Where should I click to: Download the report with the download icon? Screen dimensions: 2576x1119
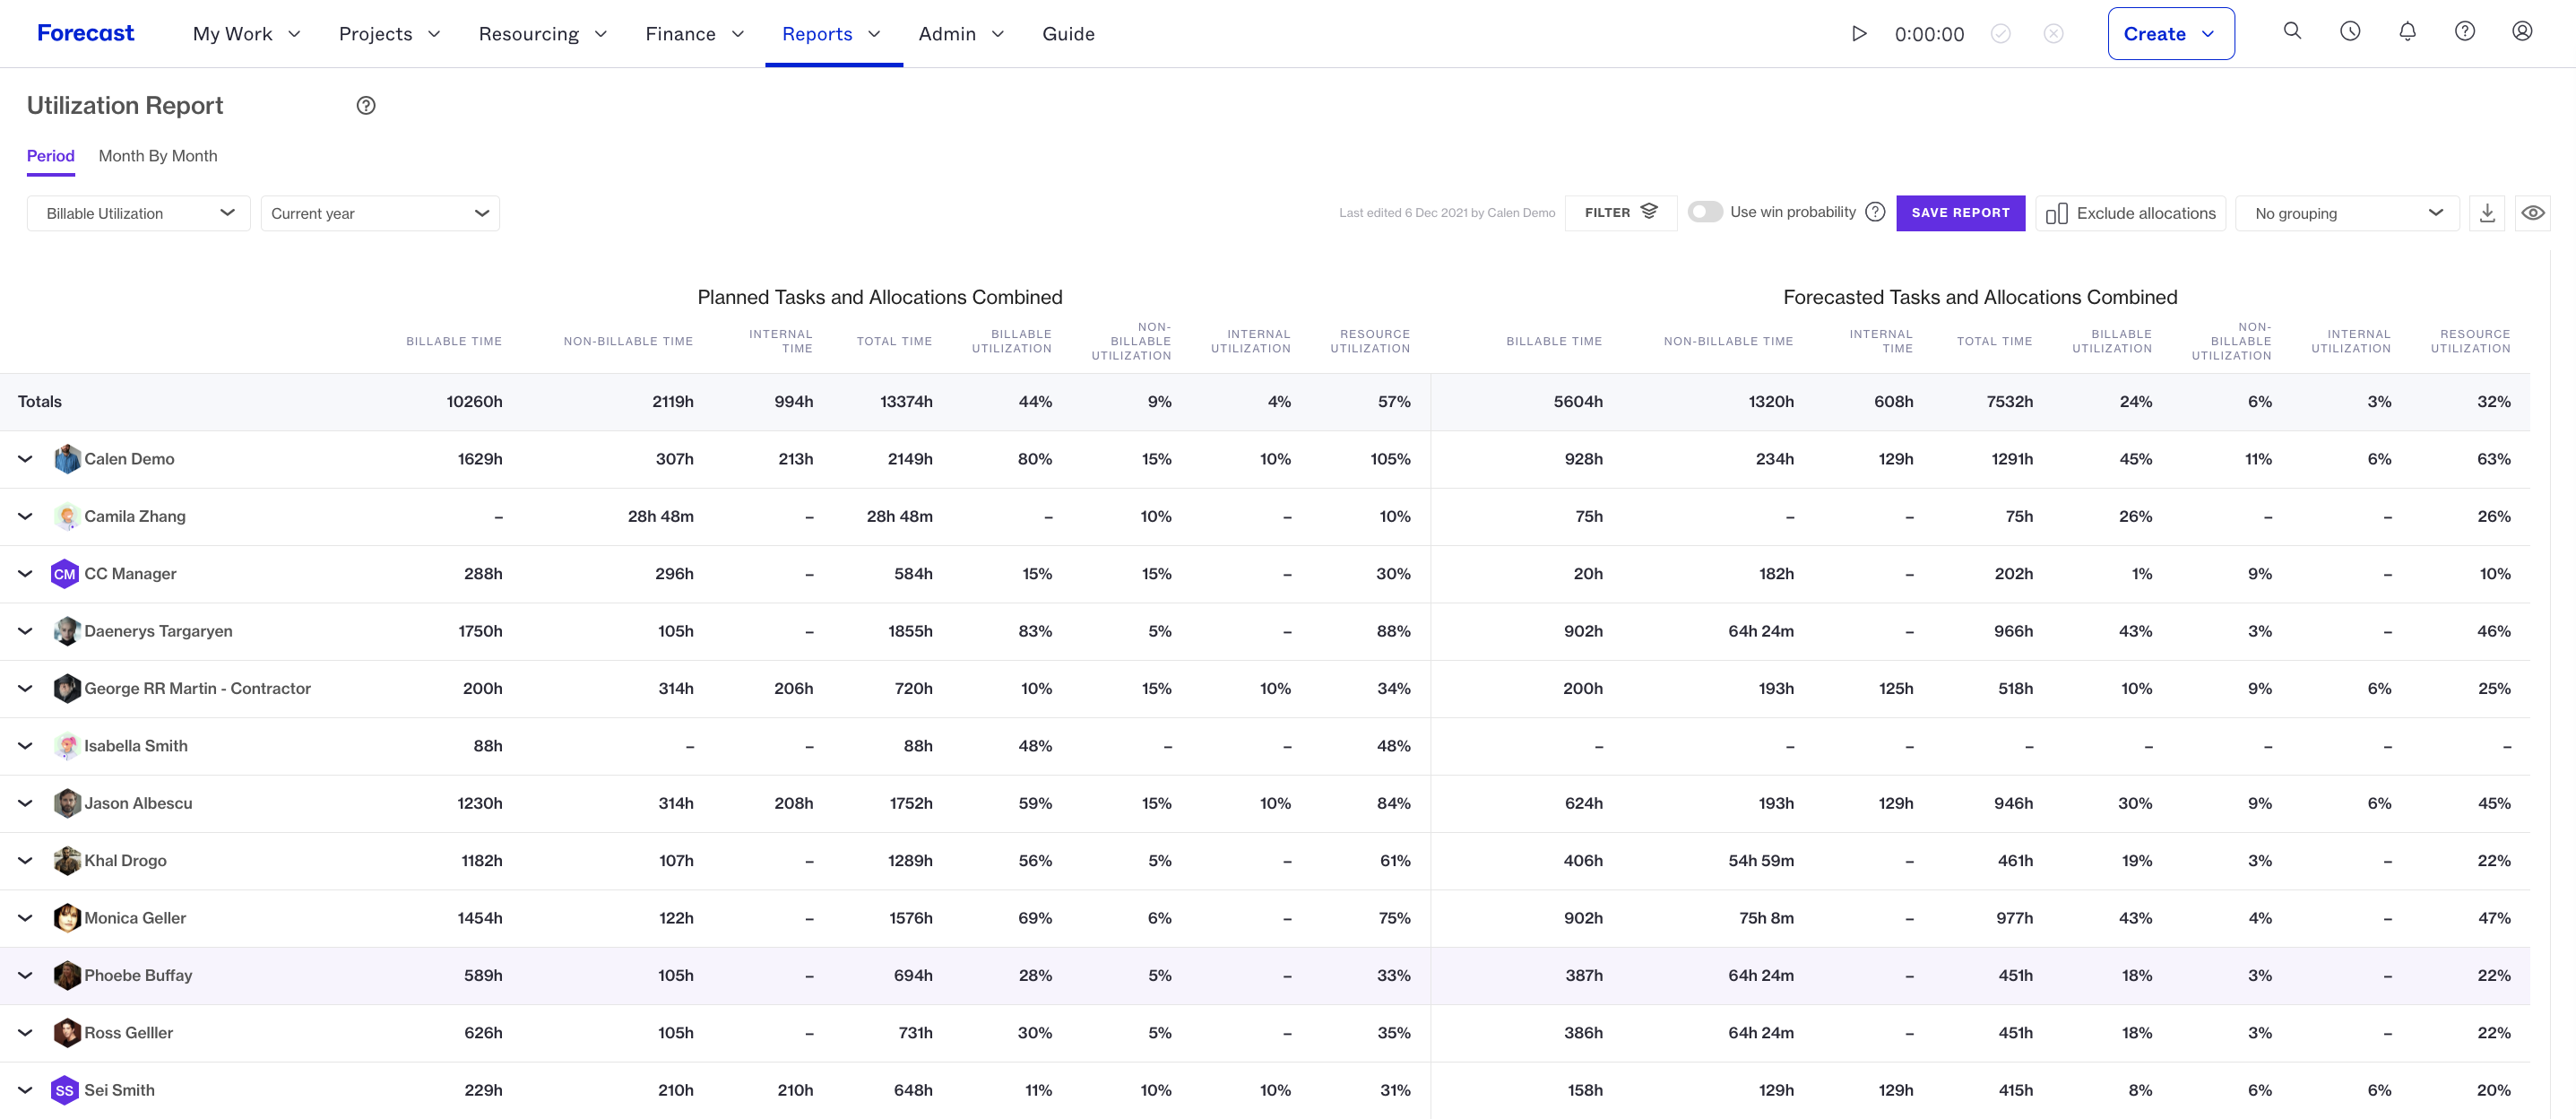coord(2487,213)
